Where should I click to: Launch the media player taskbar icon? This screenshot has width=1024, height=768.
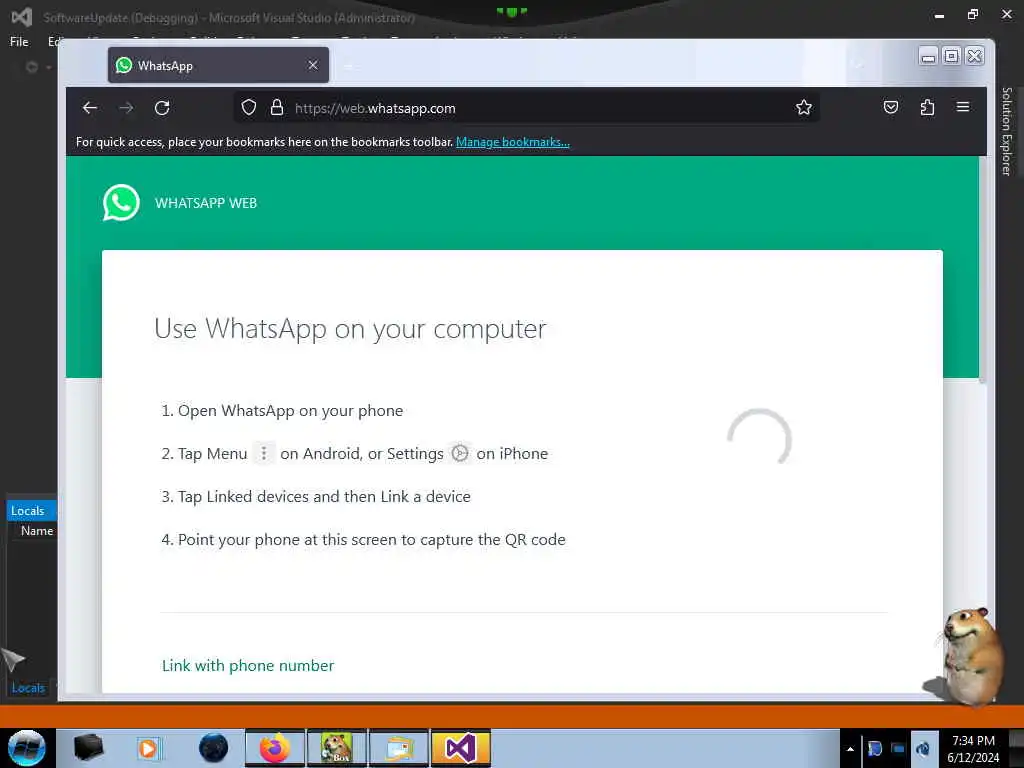[148, 748]
